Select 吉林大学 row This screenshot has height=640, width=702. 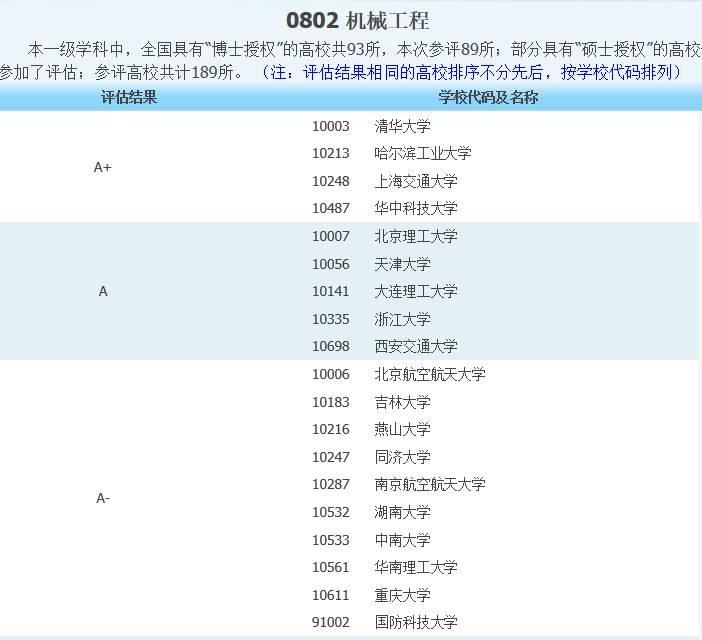pyautogui.click(x=402, y=402)
